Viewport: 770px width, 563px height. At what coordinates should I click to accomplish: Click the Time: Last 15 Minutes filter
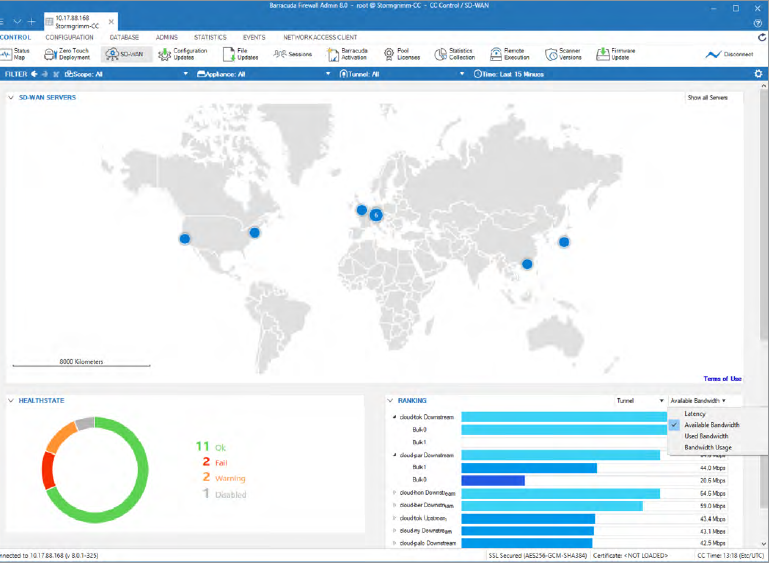coord(509,74)
